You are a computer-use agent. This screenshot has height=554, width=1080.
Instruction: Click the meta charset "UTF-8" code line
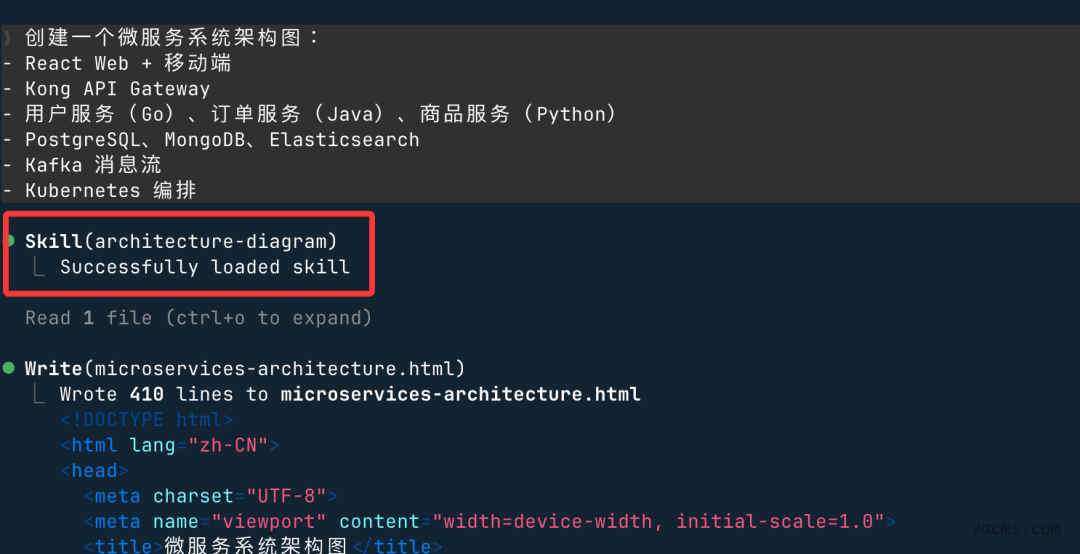click(210, 496)
